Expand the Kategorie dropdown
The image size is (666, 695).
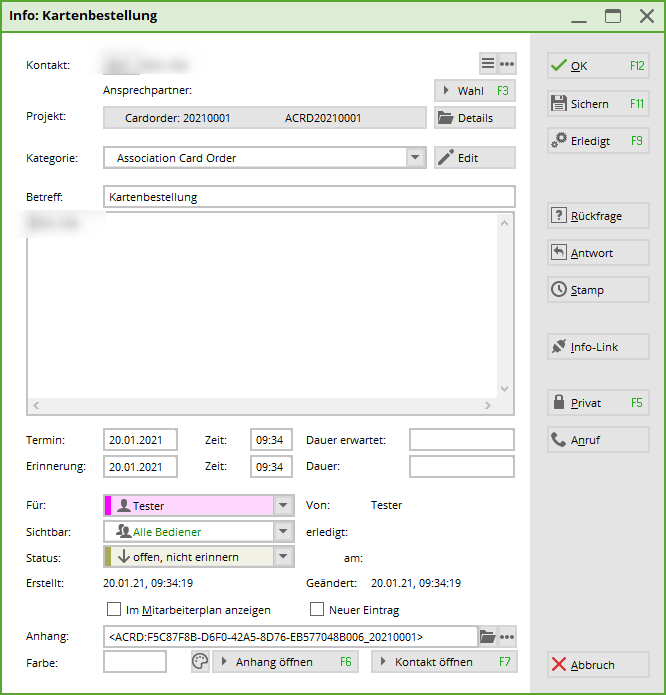[416, 158]
